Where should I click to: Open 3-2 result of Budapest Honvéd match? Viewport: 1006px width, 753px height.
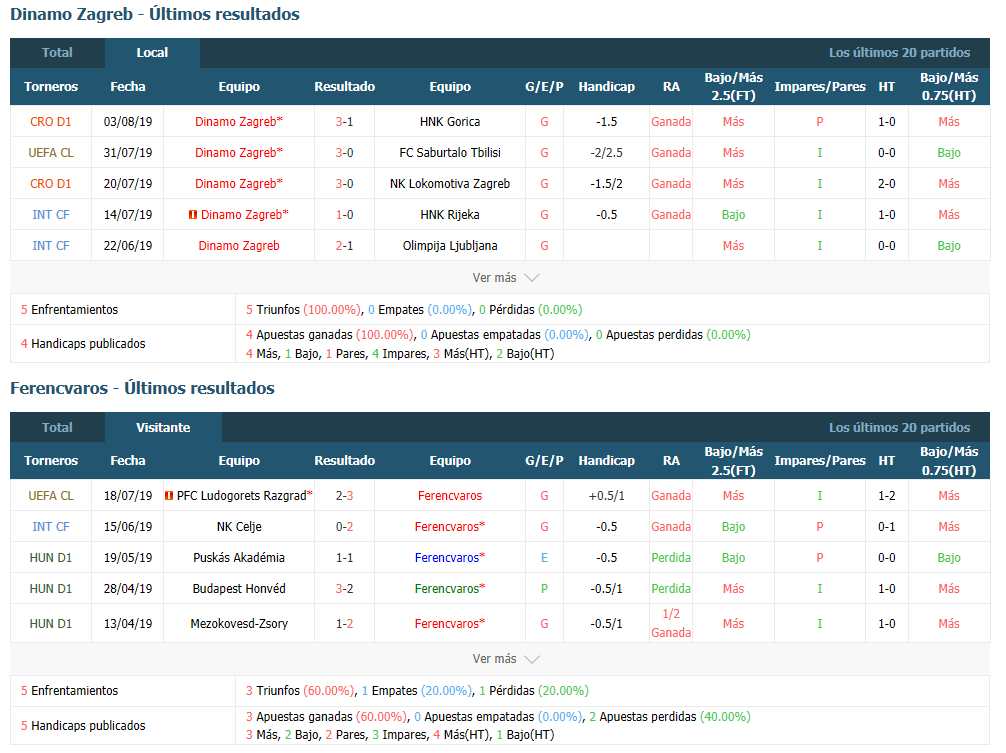345,589
